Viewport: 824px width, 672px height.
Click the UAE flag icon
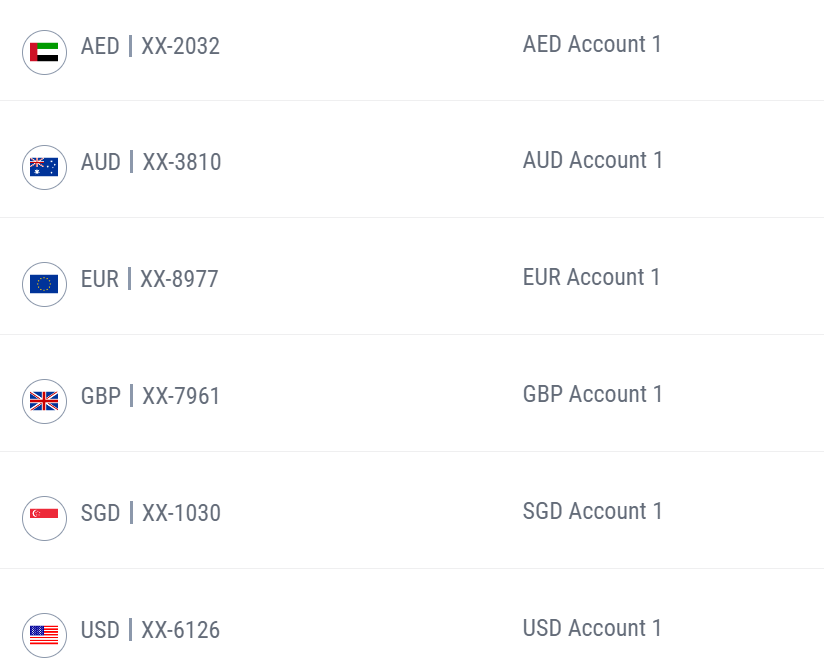44,52
